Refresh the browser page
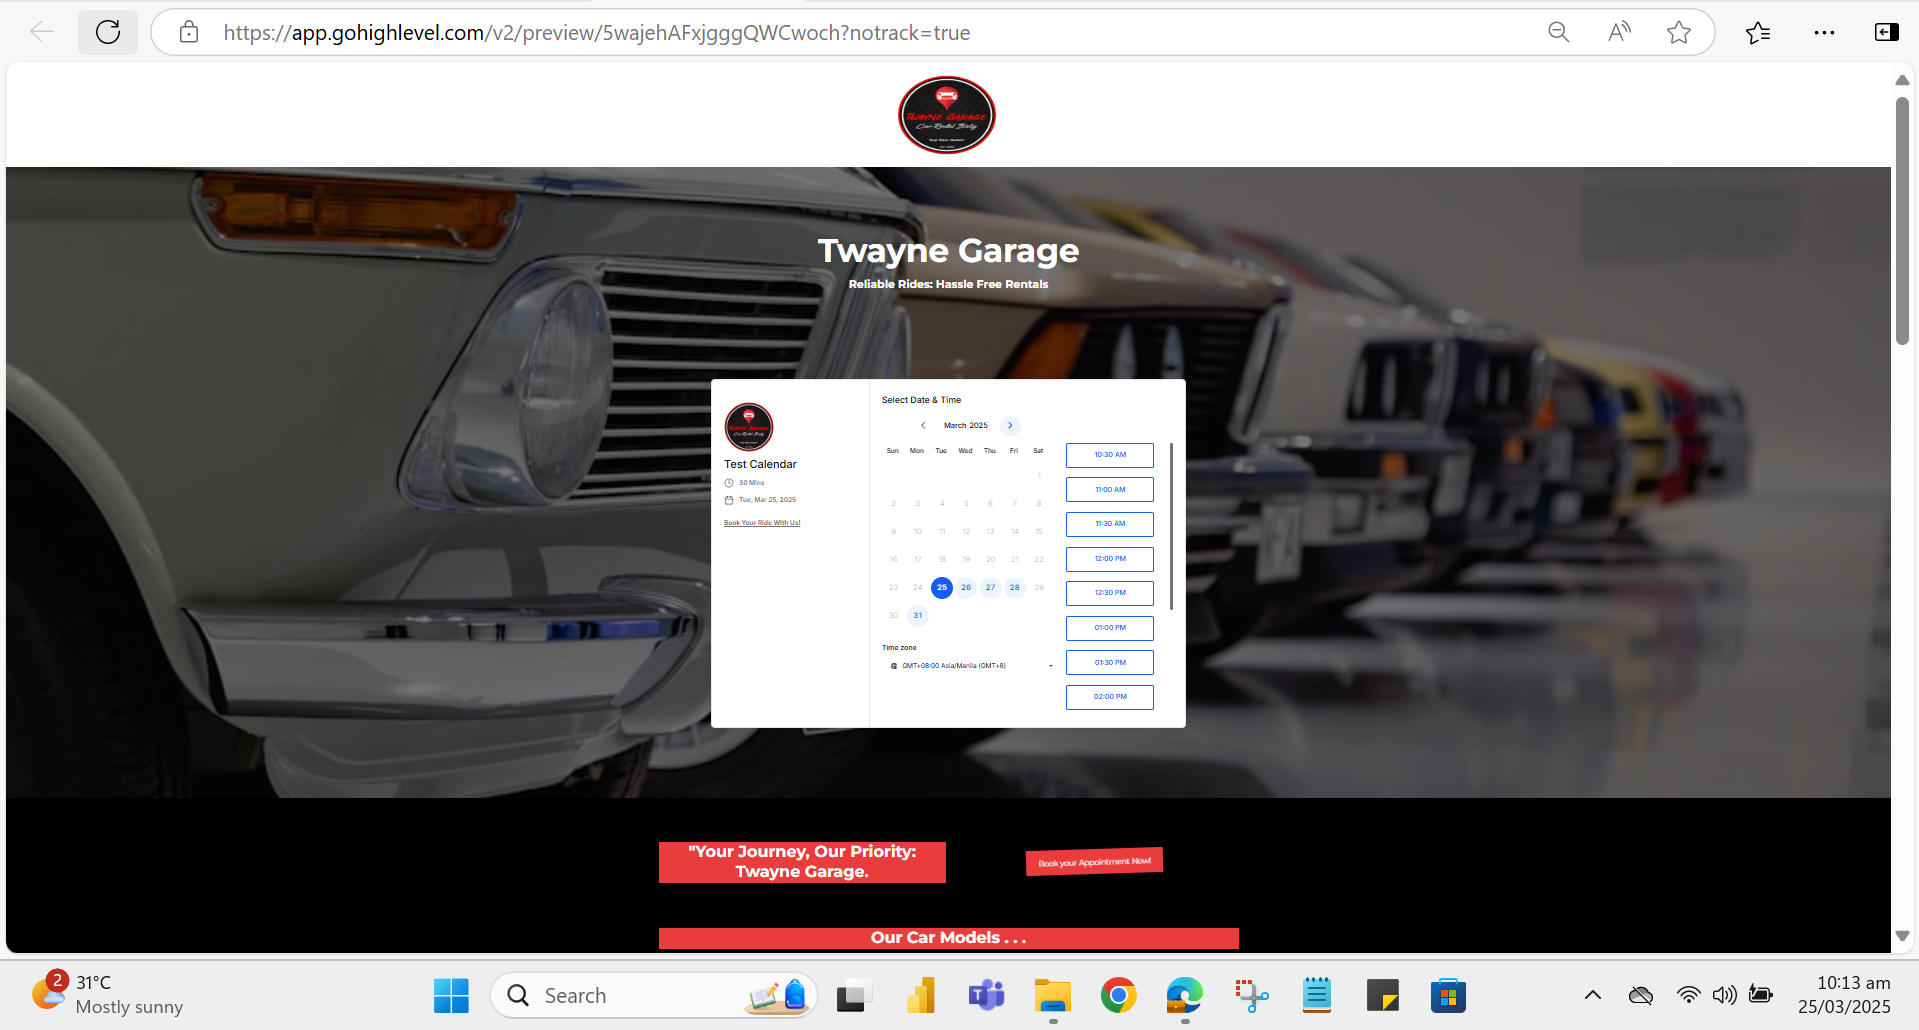Screen dimensions: 1919x1030 click(x=108, y=32)
